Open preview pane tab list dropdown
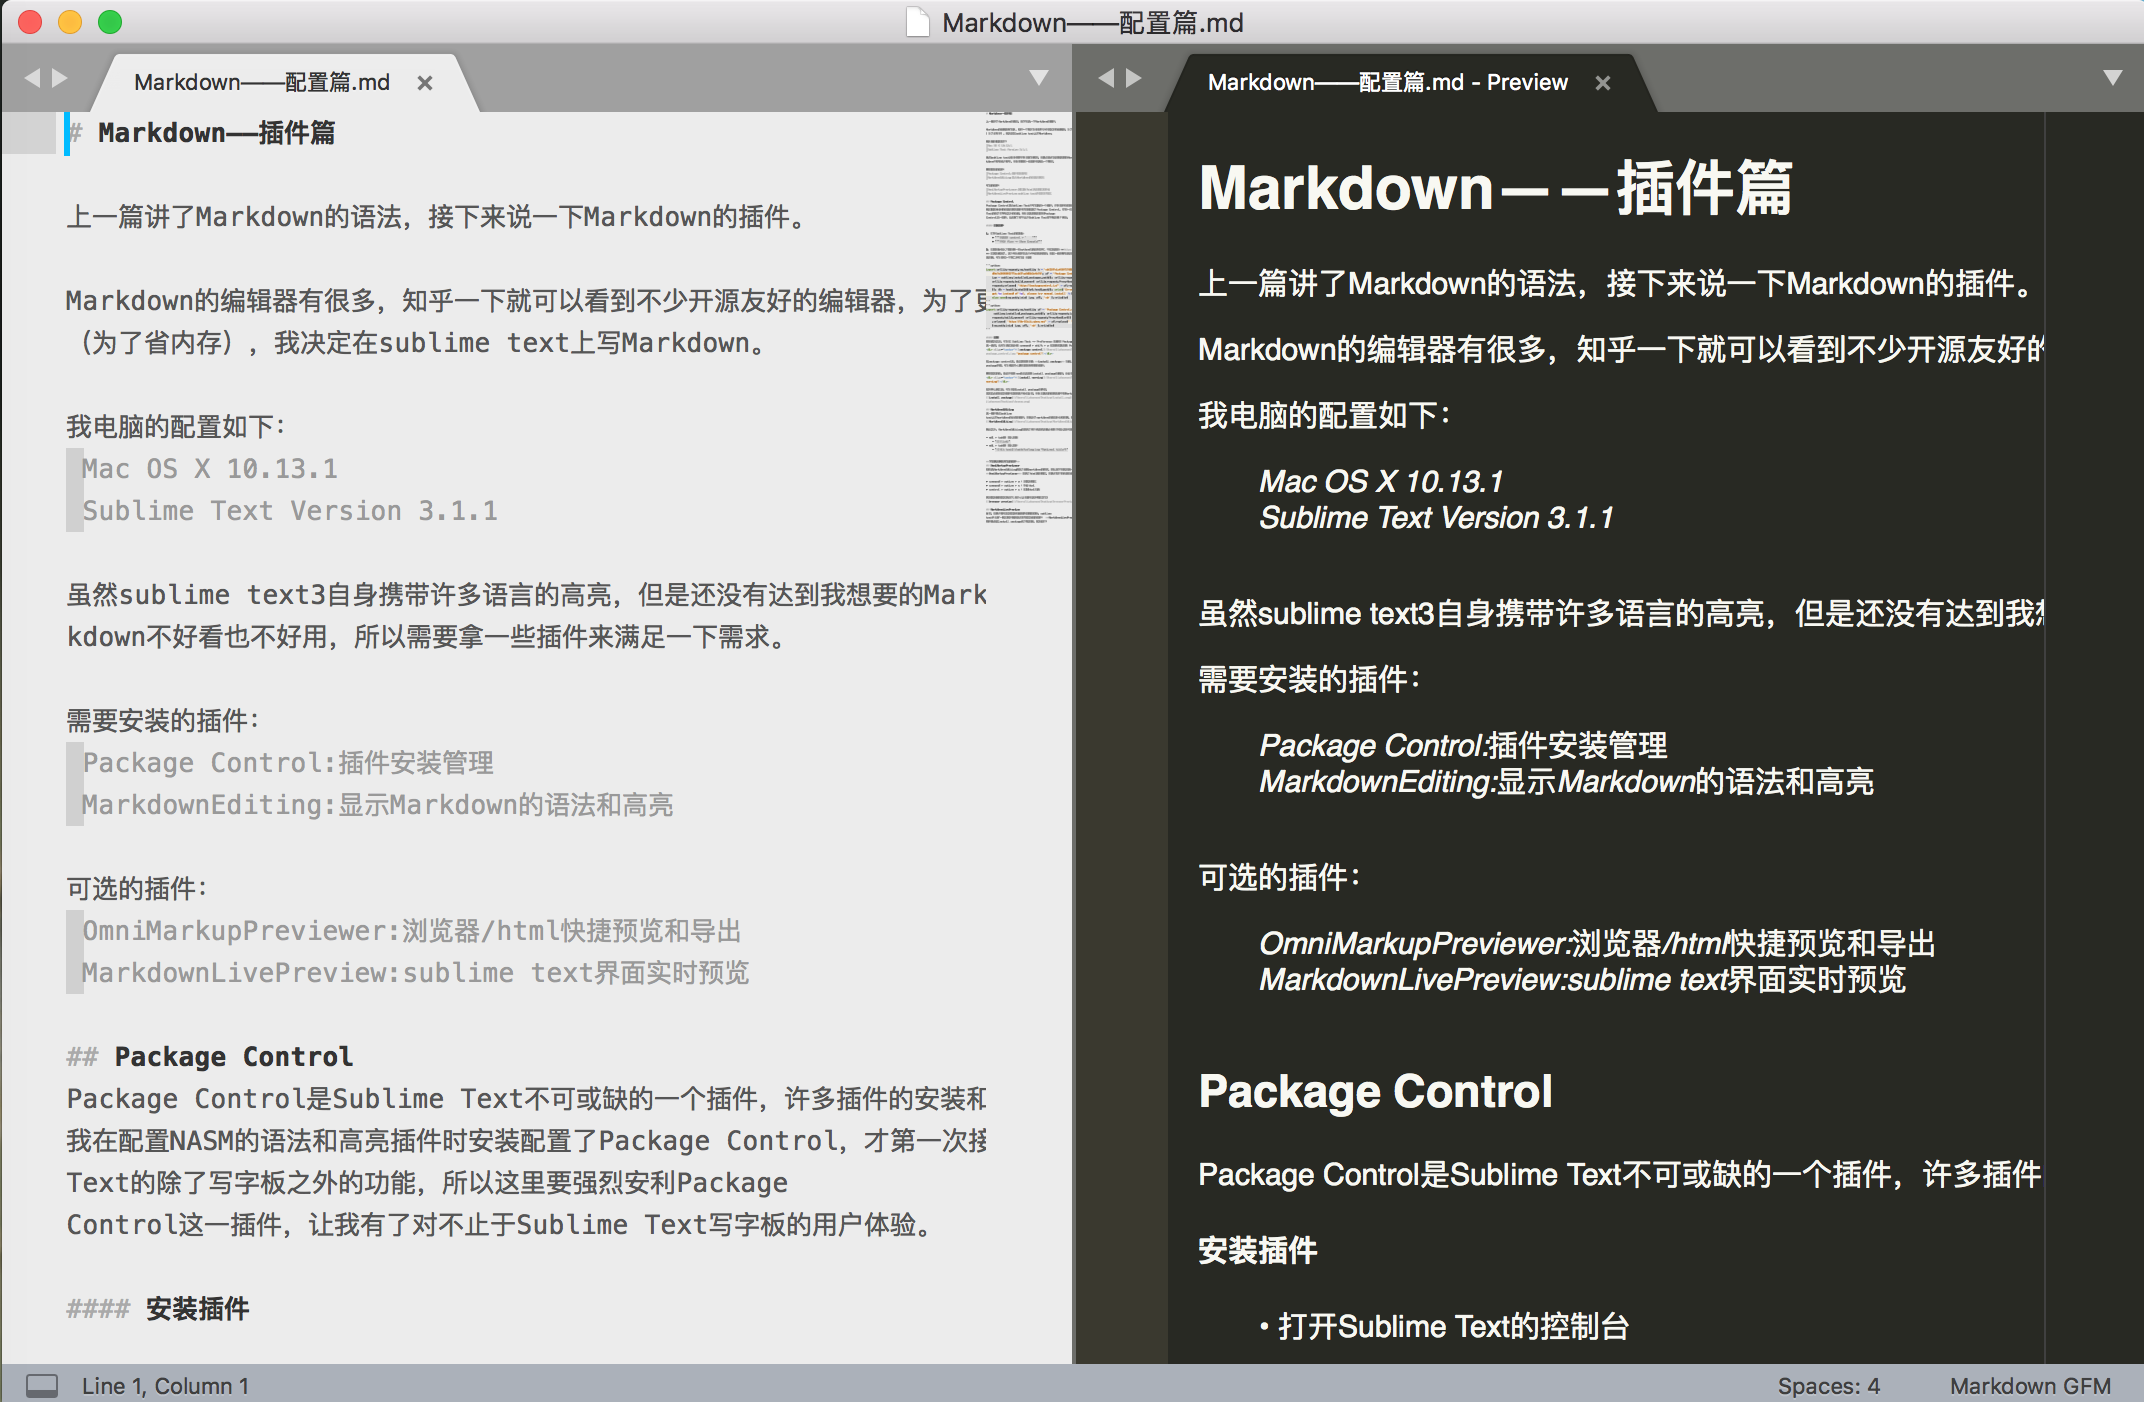Image resolution: width=2144 pixels, height=1402 pixels. [x=2113, y=78]
